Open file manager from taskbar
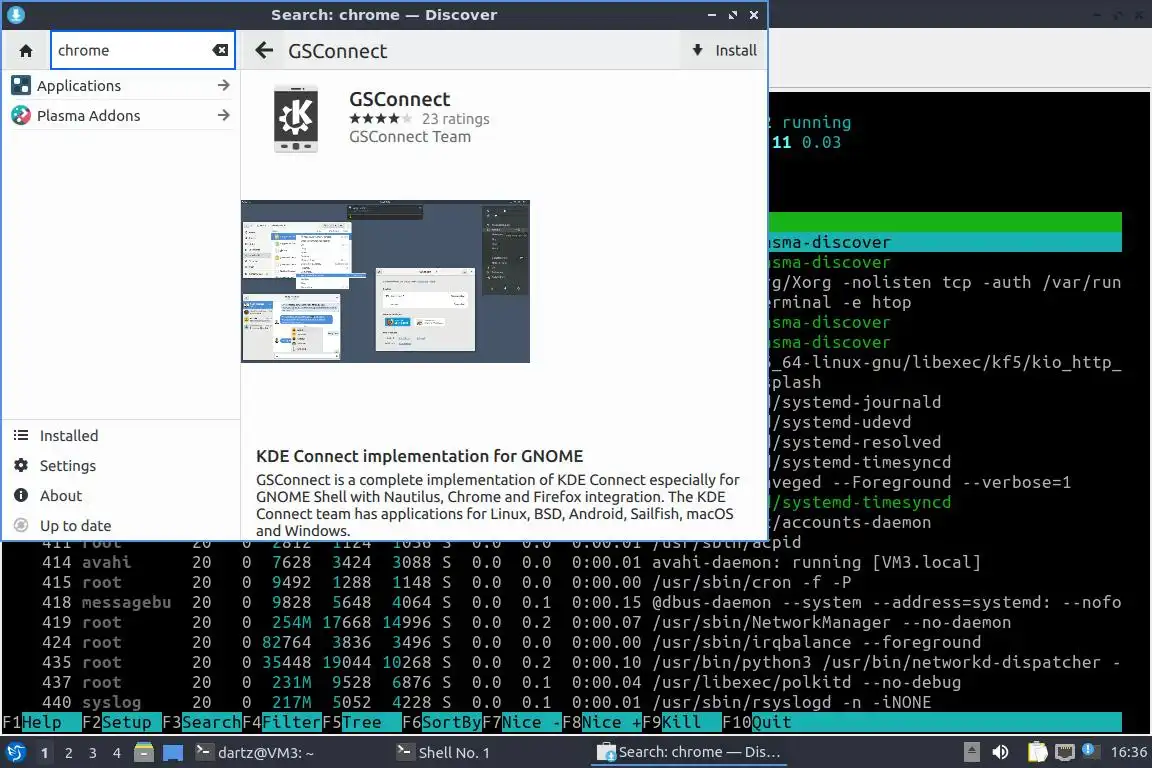 coord(144,752)
